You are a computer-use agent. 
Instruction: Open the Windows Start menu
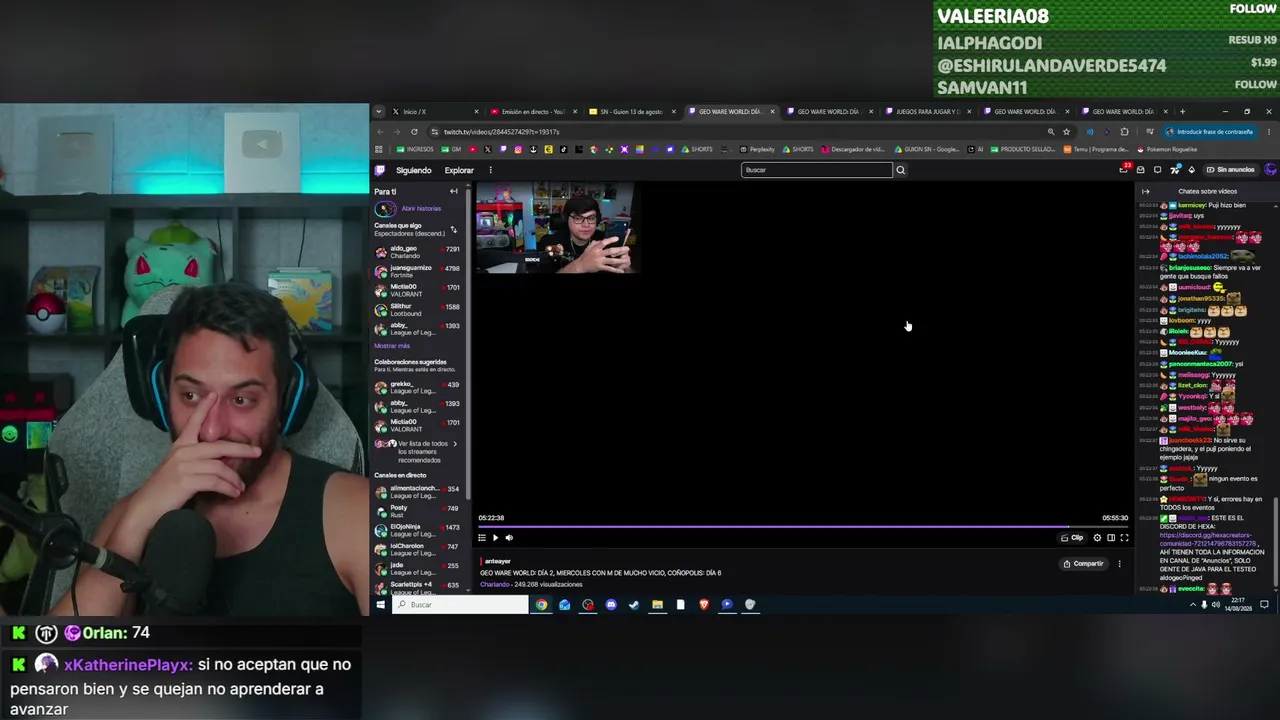tap(380, 605)
